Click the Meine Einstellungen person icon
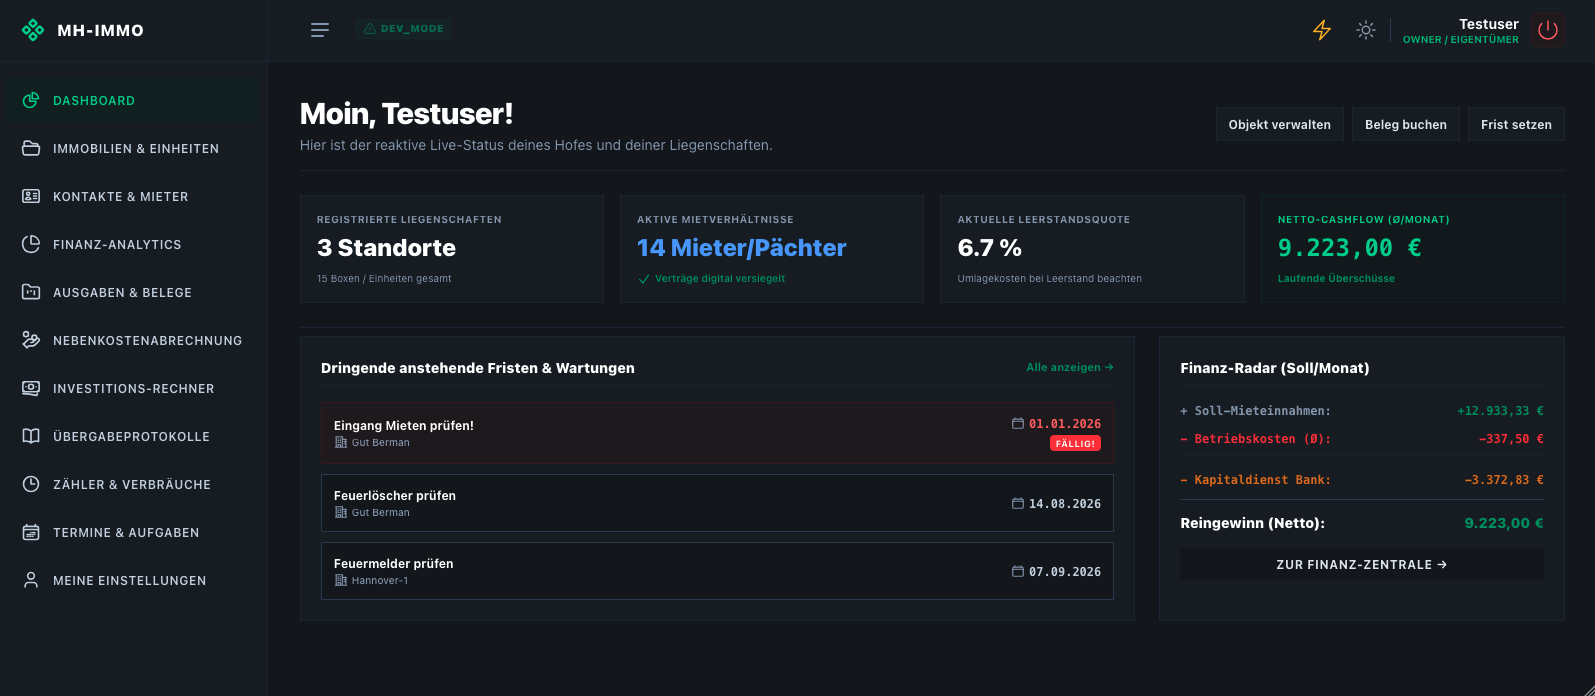1595x696 pixels. click(31, 580)
